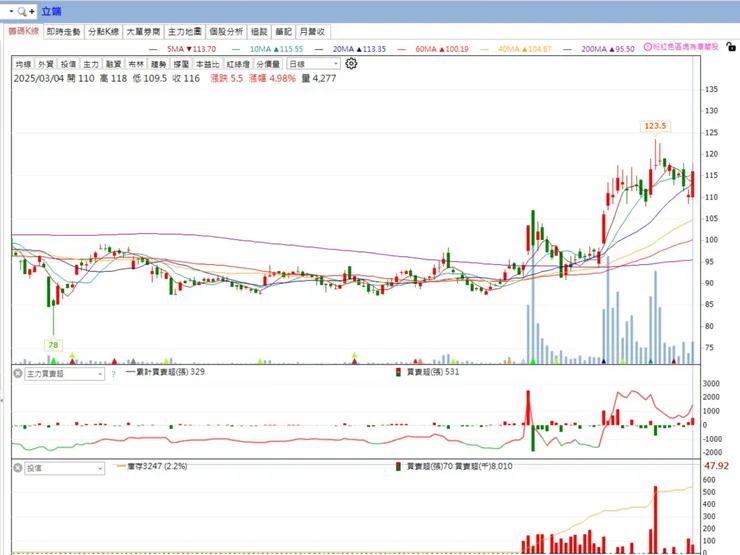Click the pink info circle icon in legend

coord(648,47)
